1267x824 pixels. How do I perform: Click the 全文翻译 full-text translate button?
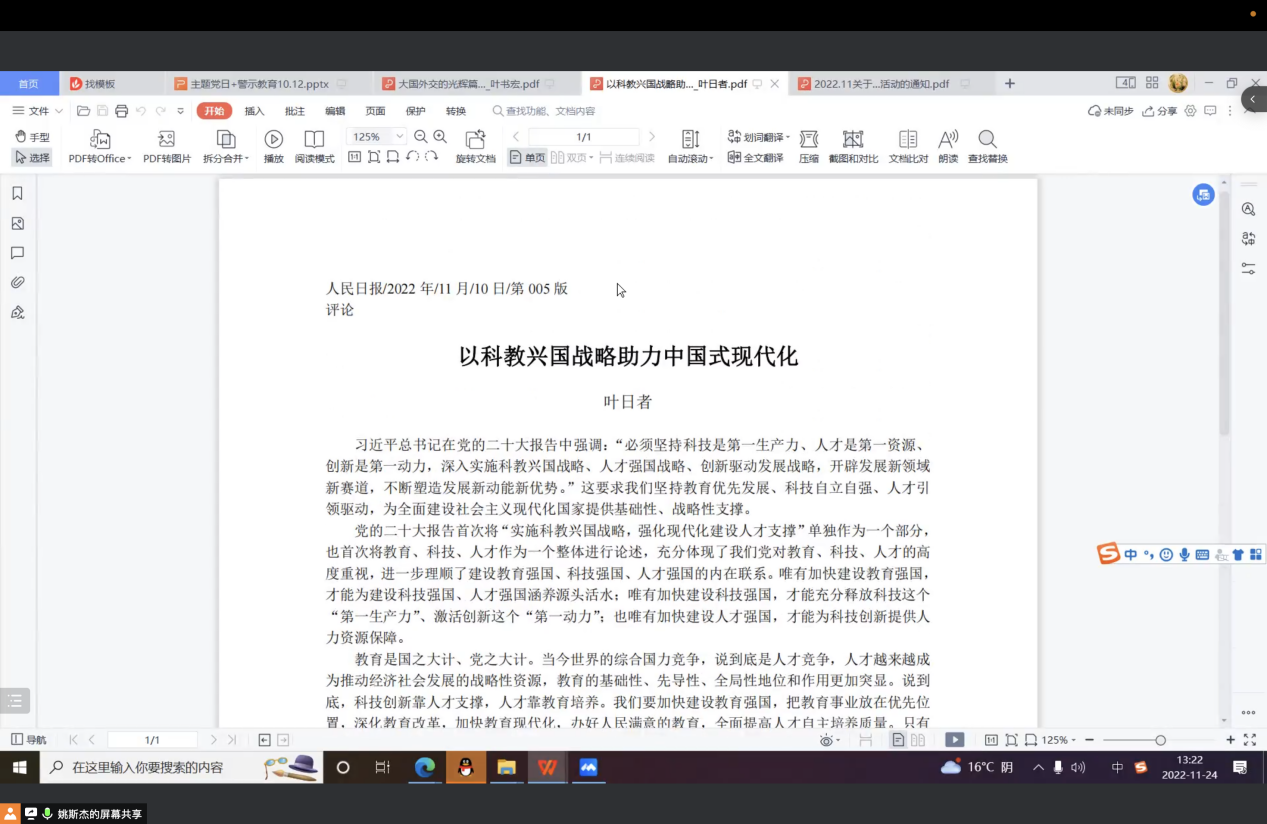(756, 158)
